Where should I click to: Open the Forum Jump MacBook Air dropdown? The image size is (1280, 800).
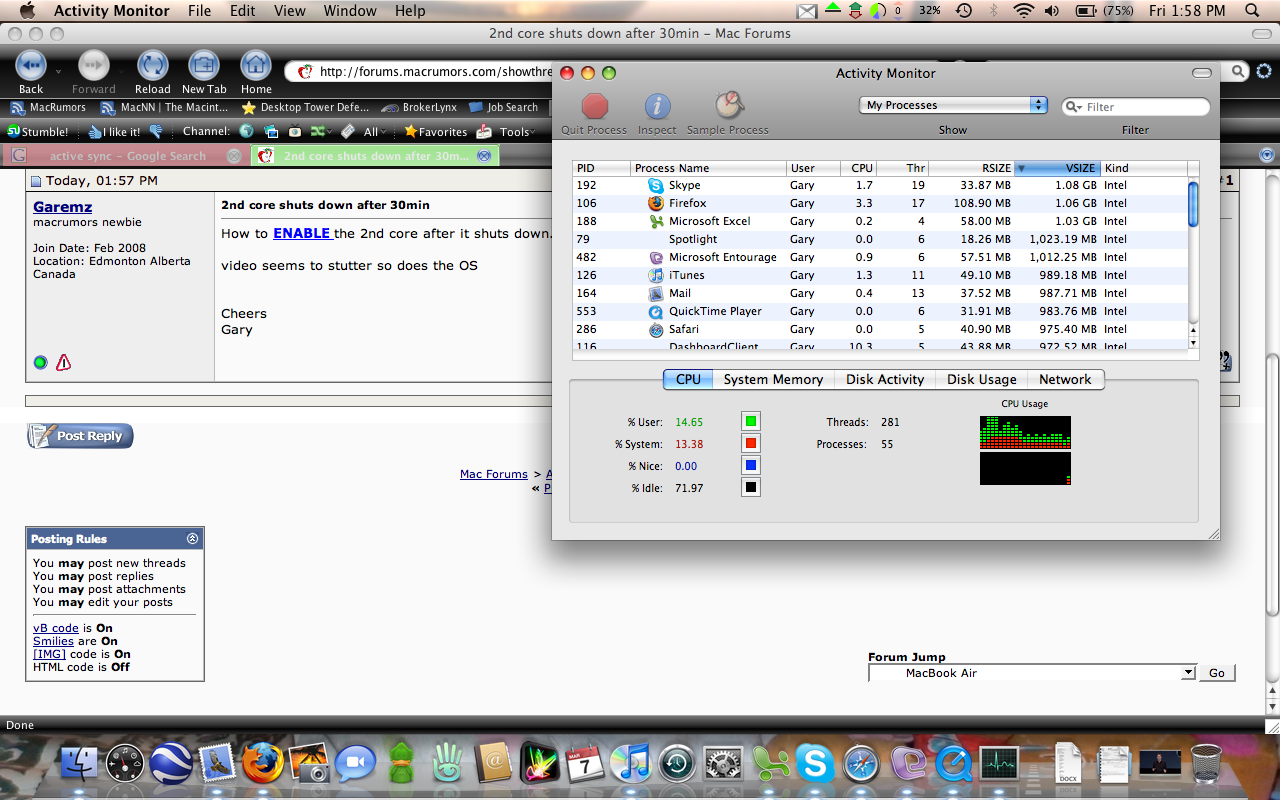[1033, 673]
